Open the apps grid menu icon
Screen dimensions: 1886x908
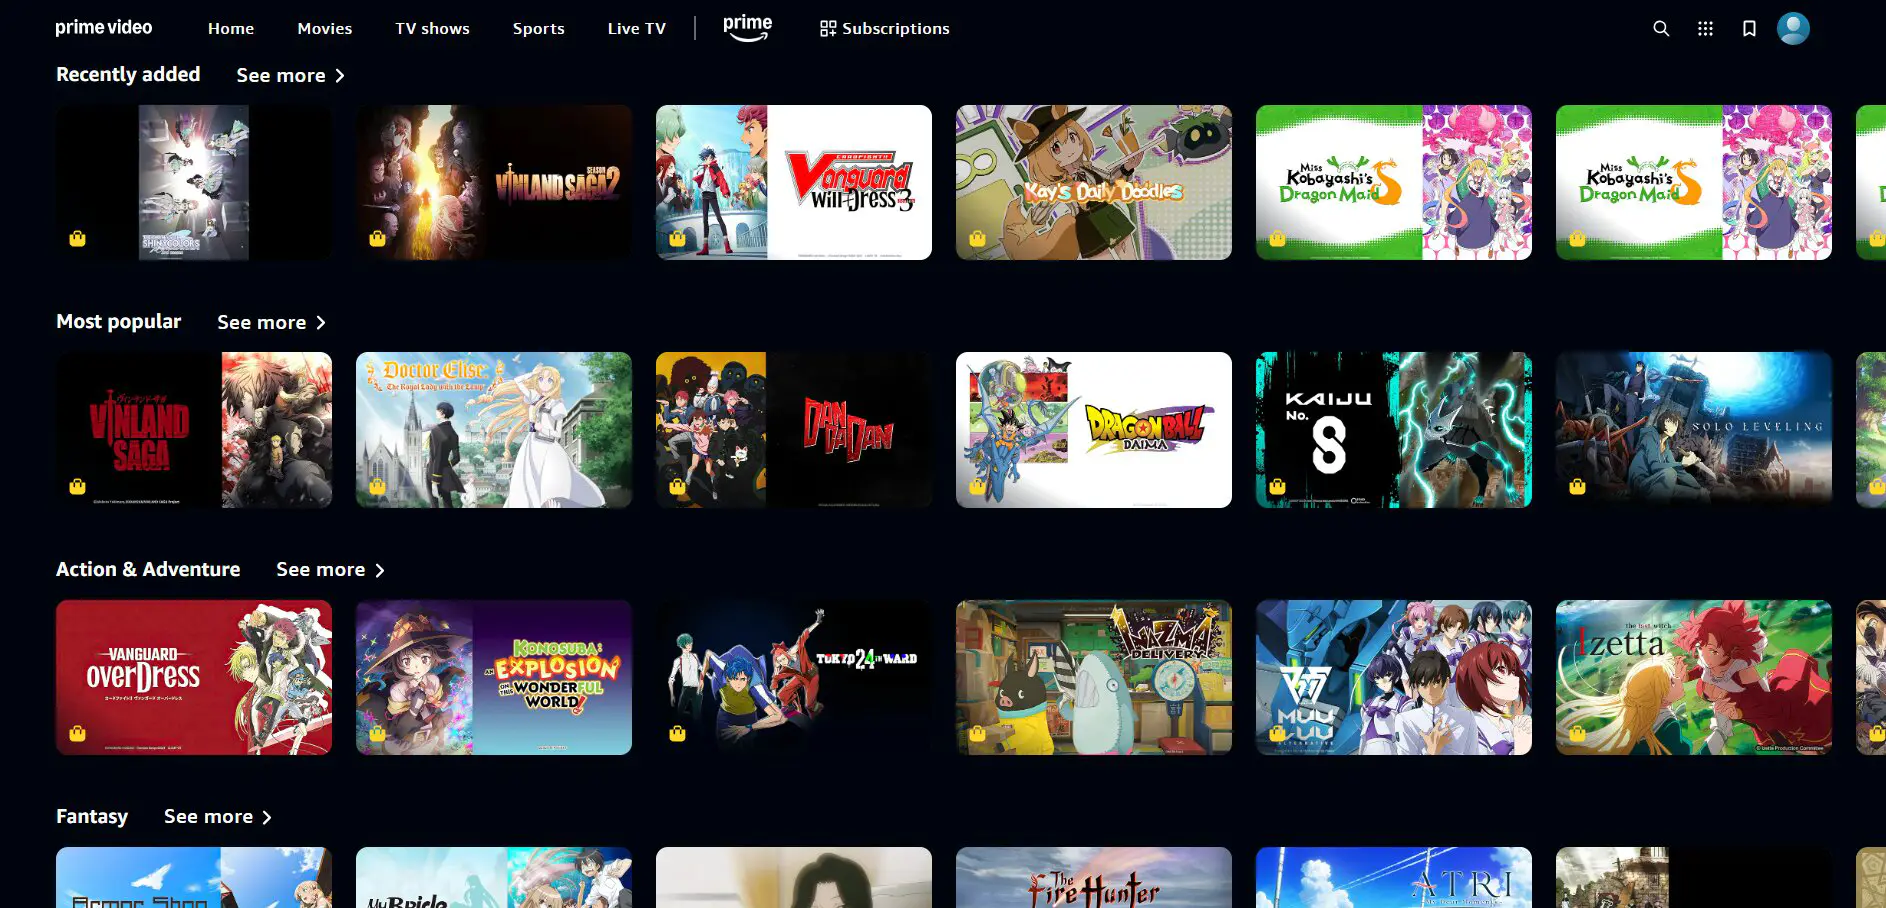pyautogui.click(x=1705, y=29)
